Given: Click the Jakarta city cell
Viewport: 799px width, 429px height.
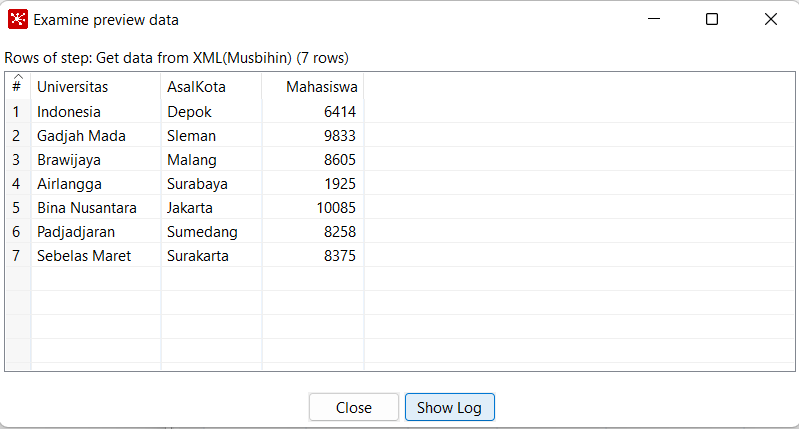Looking at the screenshot, I should pyautogui.click(x=211, y=207).
